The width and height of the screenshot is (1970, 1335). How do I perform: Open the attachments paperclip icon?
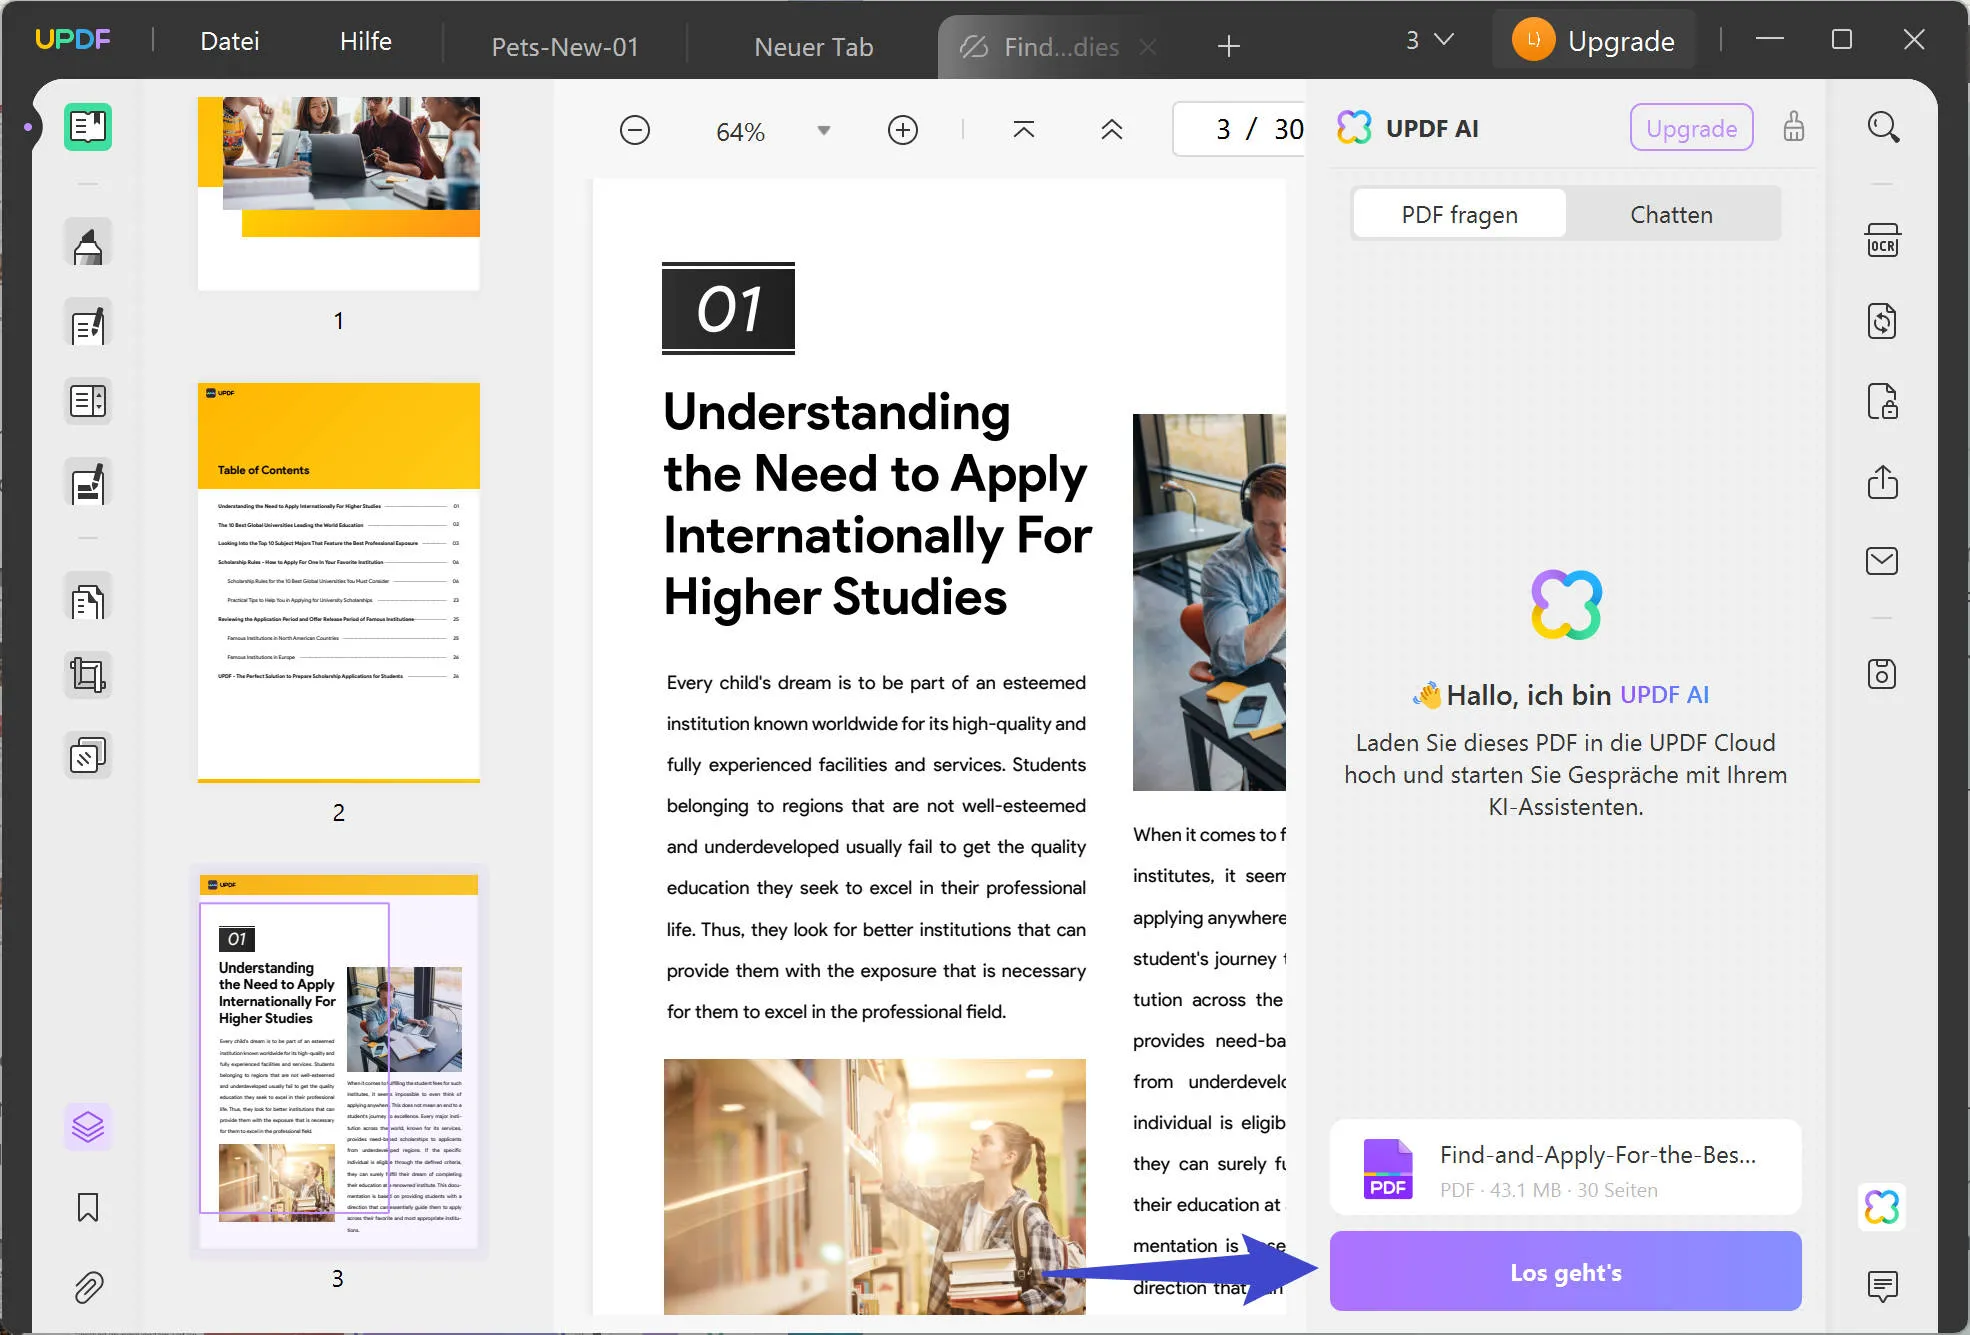click(x=88, y=1287)
